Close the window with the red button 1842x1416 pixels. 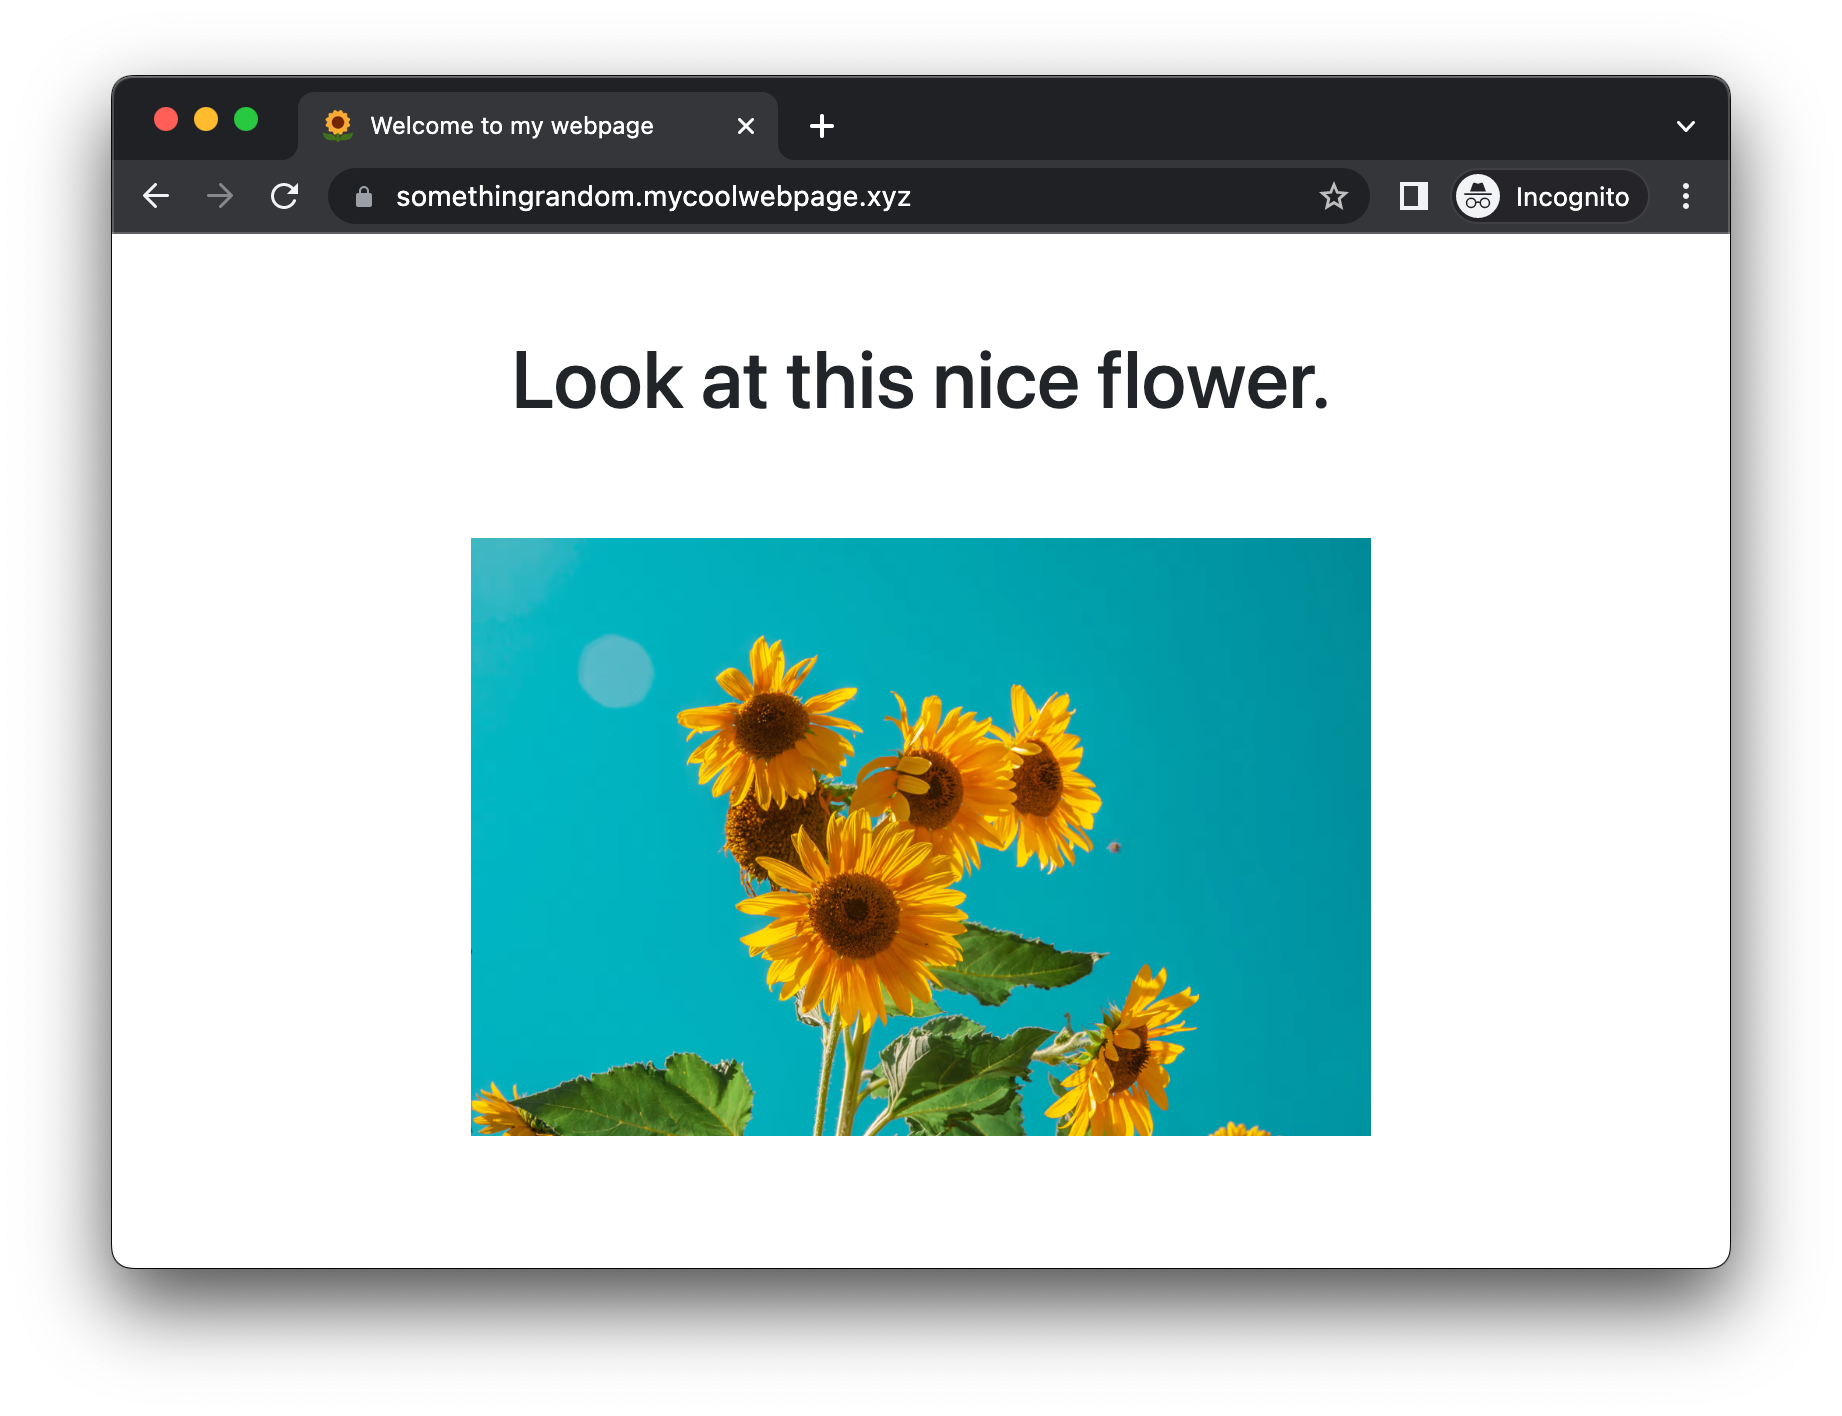click(x=166, y=120)
